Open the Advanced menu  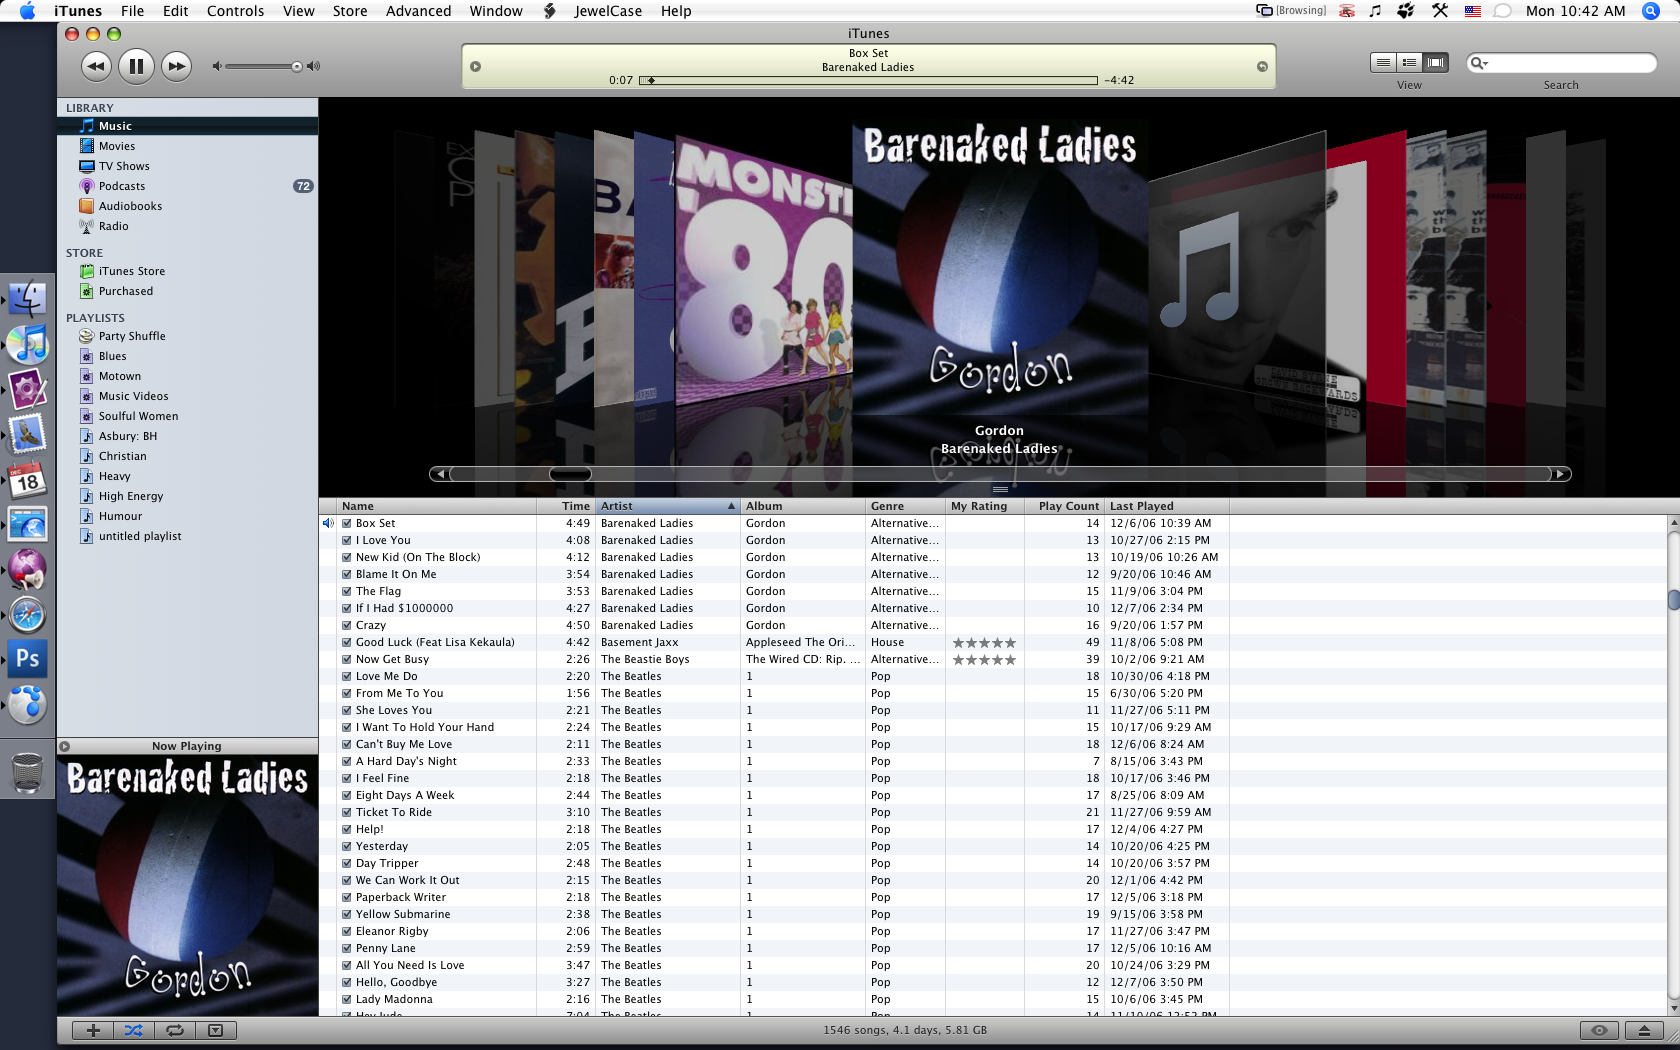pos(418,11)
